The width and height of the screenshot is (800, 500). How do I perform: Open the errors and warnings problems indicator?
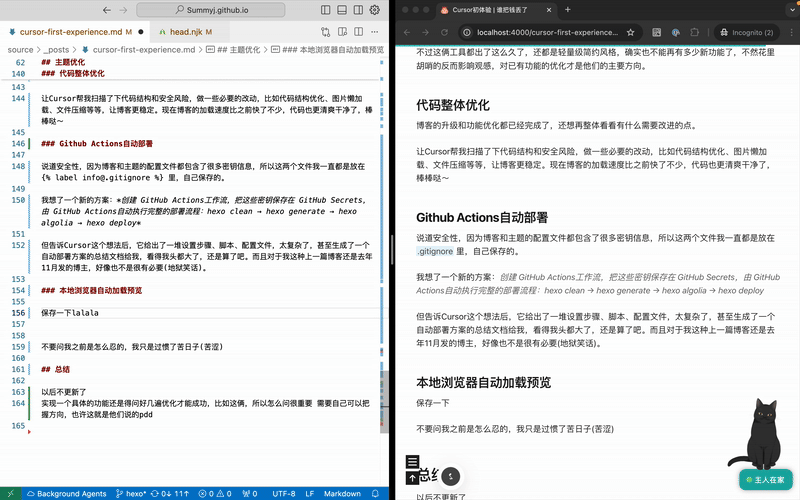(x=215, y=493)
